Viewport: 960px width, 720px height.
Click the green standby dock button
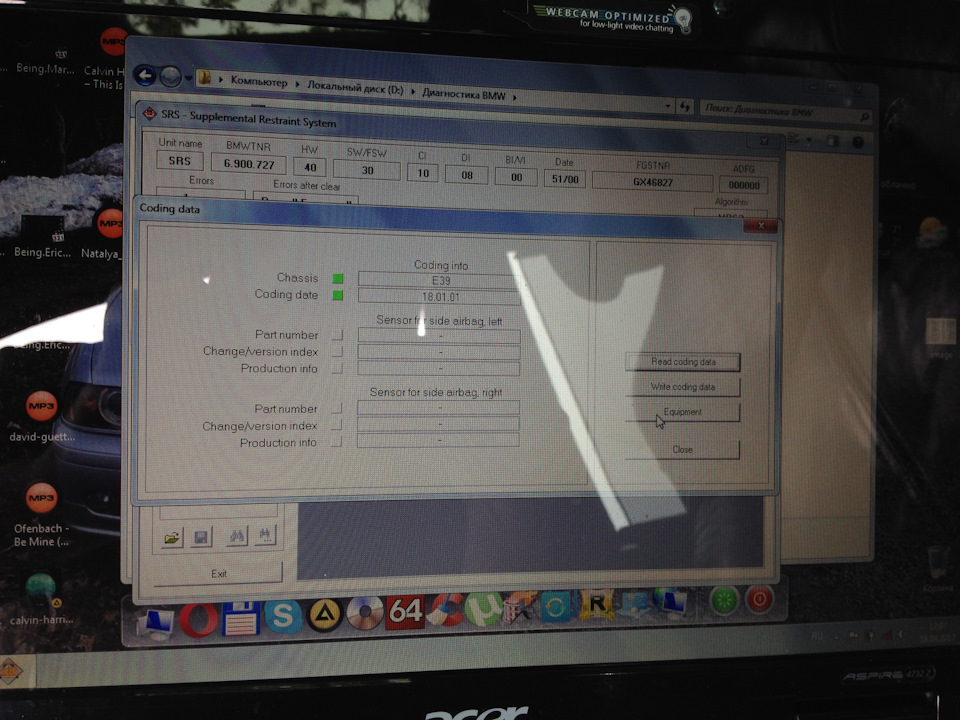tap(724, 600)
